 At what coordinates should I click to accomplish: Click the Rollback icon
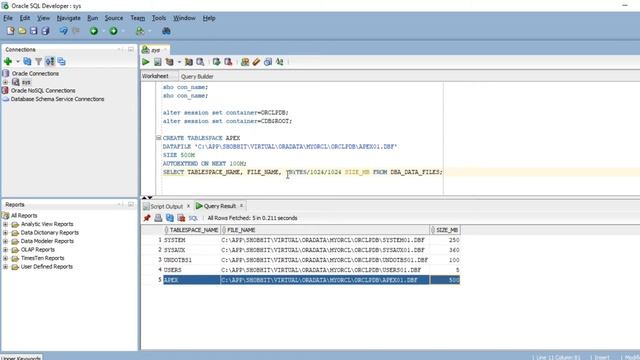228,62
